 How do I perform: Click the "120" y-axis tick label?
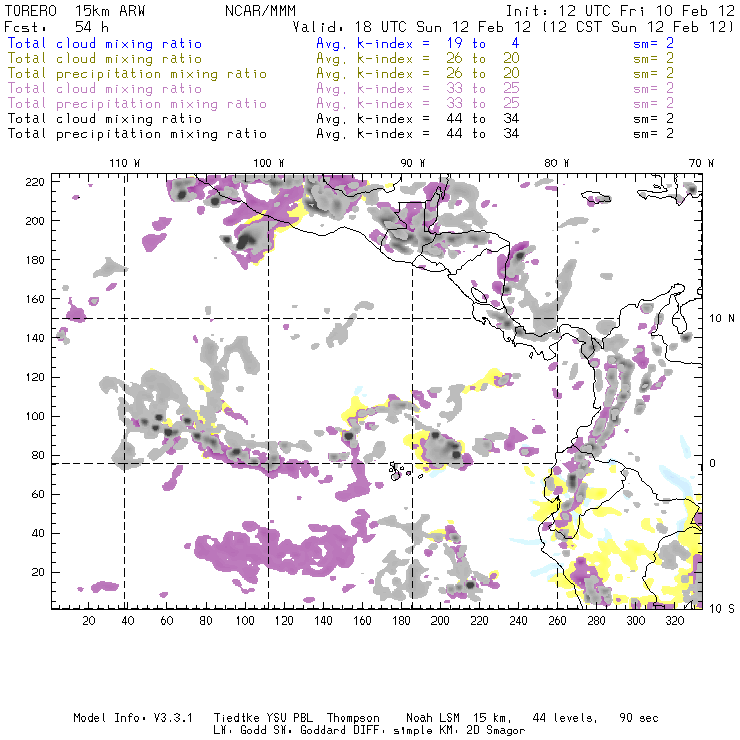point(35,377)
